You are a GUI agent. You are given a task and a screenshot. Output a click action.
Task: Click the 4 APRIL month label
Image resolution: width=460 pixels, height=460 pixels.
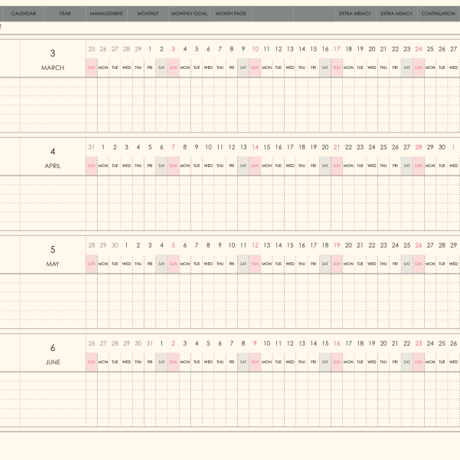[x=53, y=158]
